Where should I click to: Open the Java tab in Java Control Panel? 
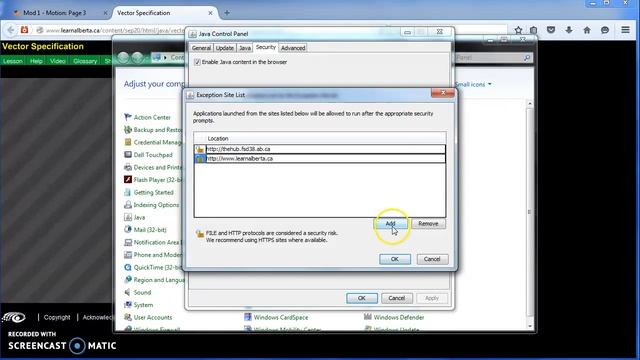click(244, 48)
